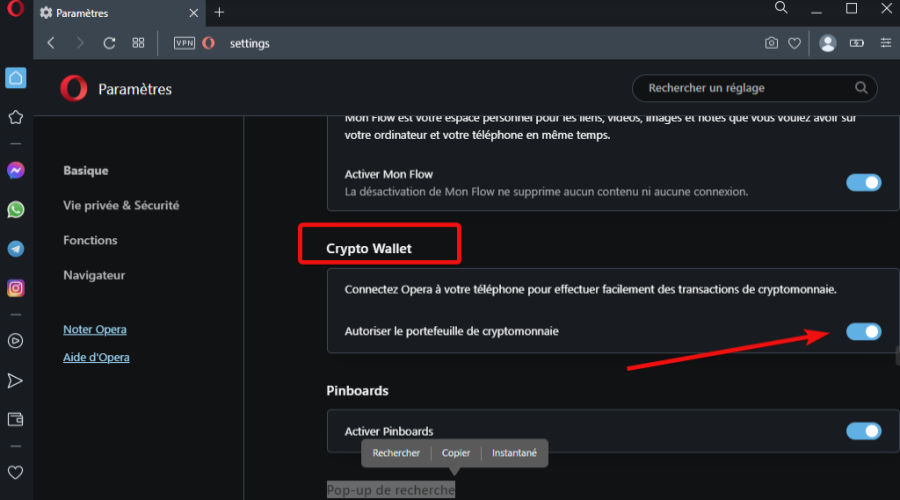Open the Speed Dial grid icon

[138, 43]
